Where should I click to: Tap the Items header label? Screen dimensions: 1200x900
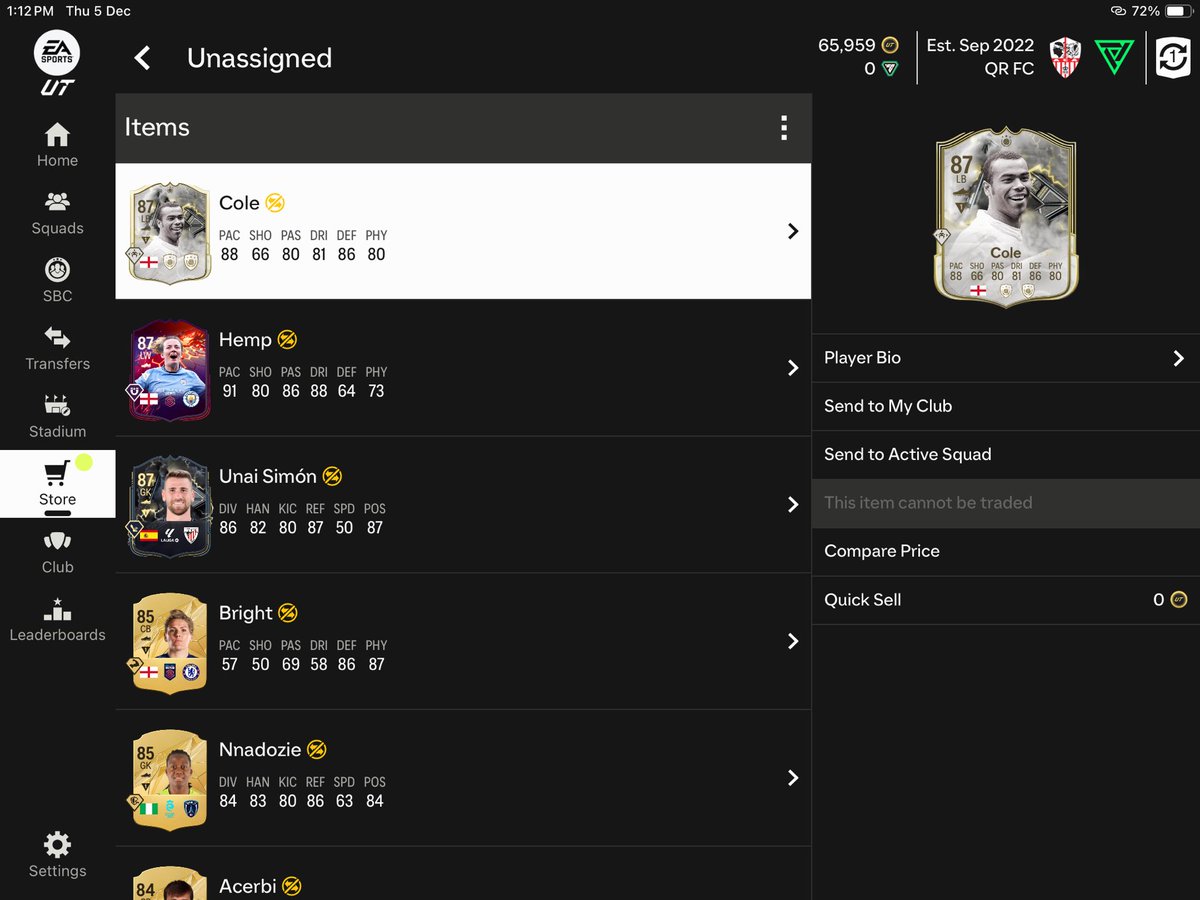tap(157, 128)
